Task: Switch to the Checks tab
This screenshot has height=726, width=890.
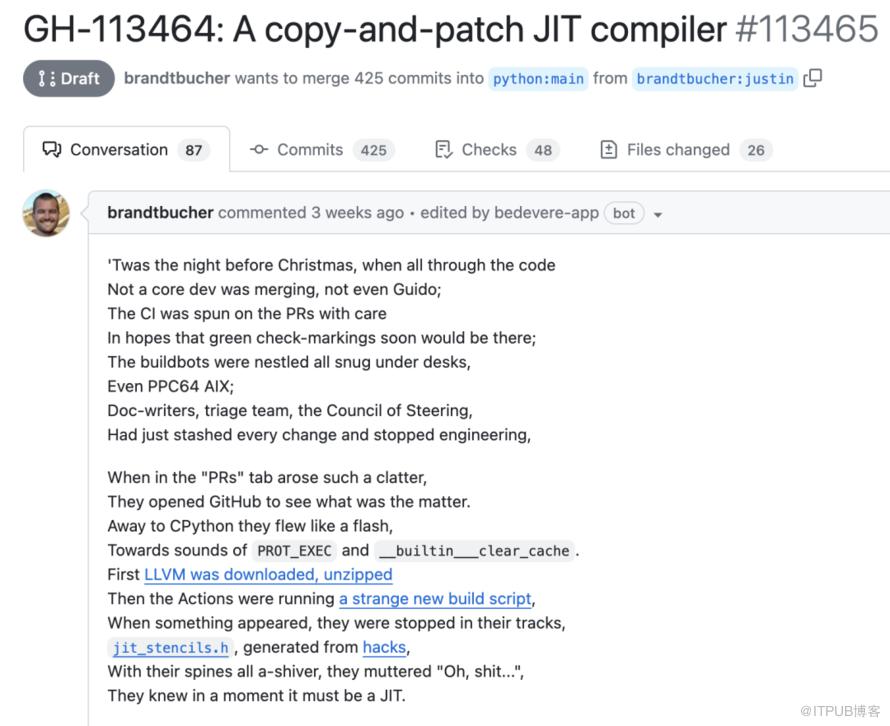Action: (x=497, y=150)
